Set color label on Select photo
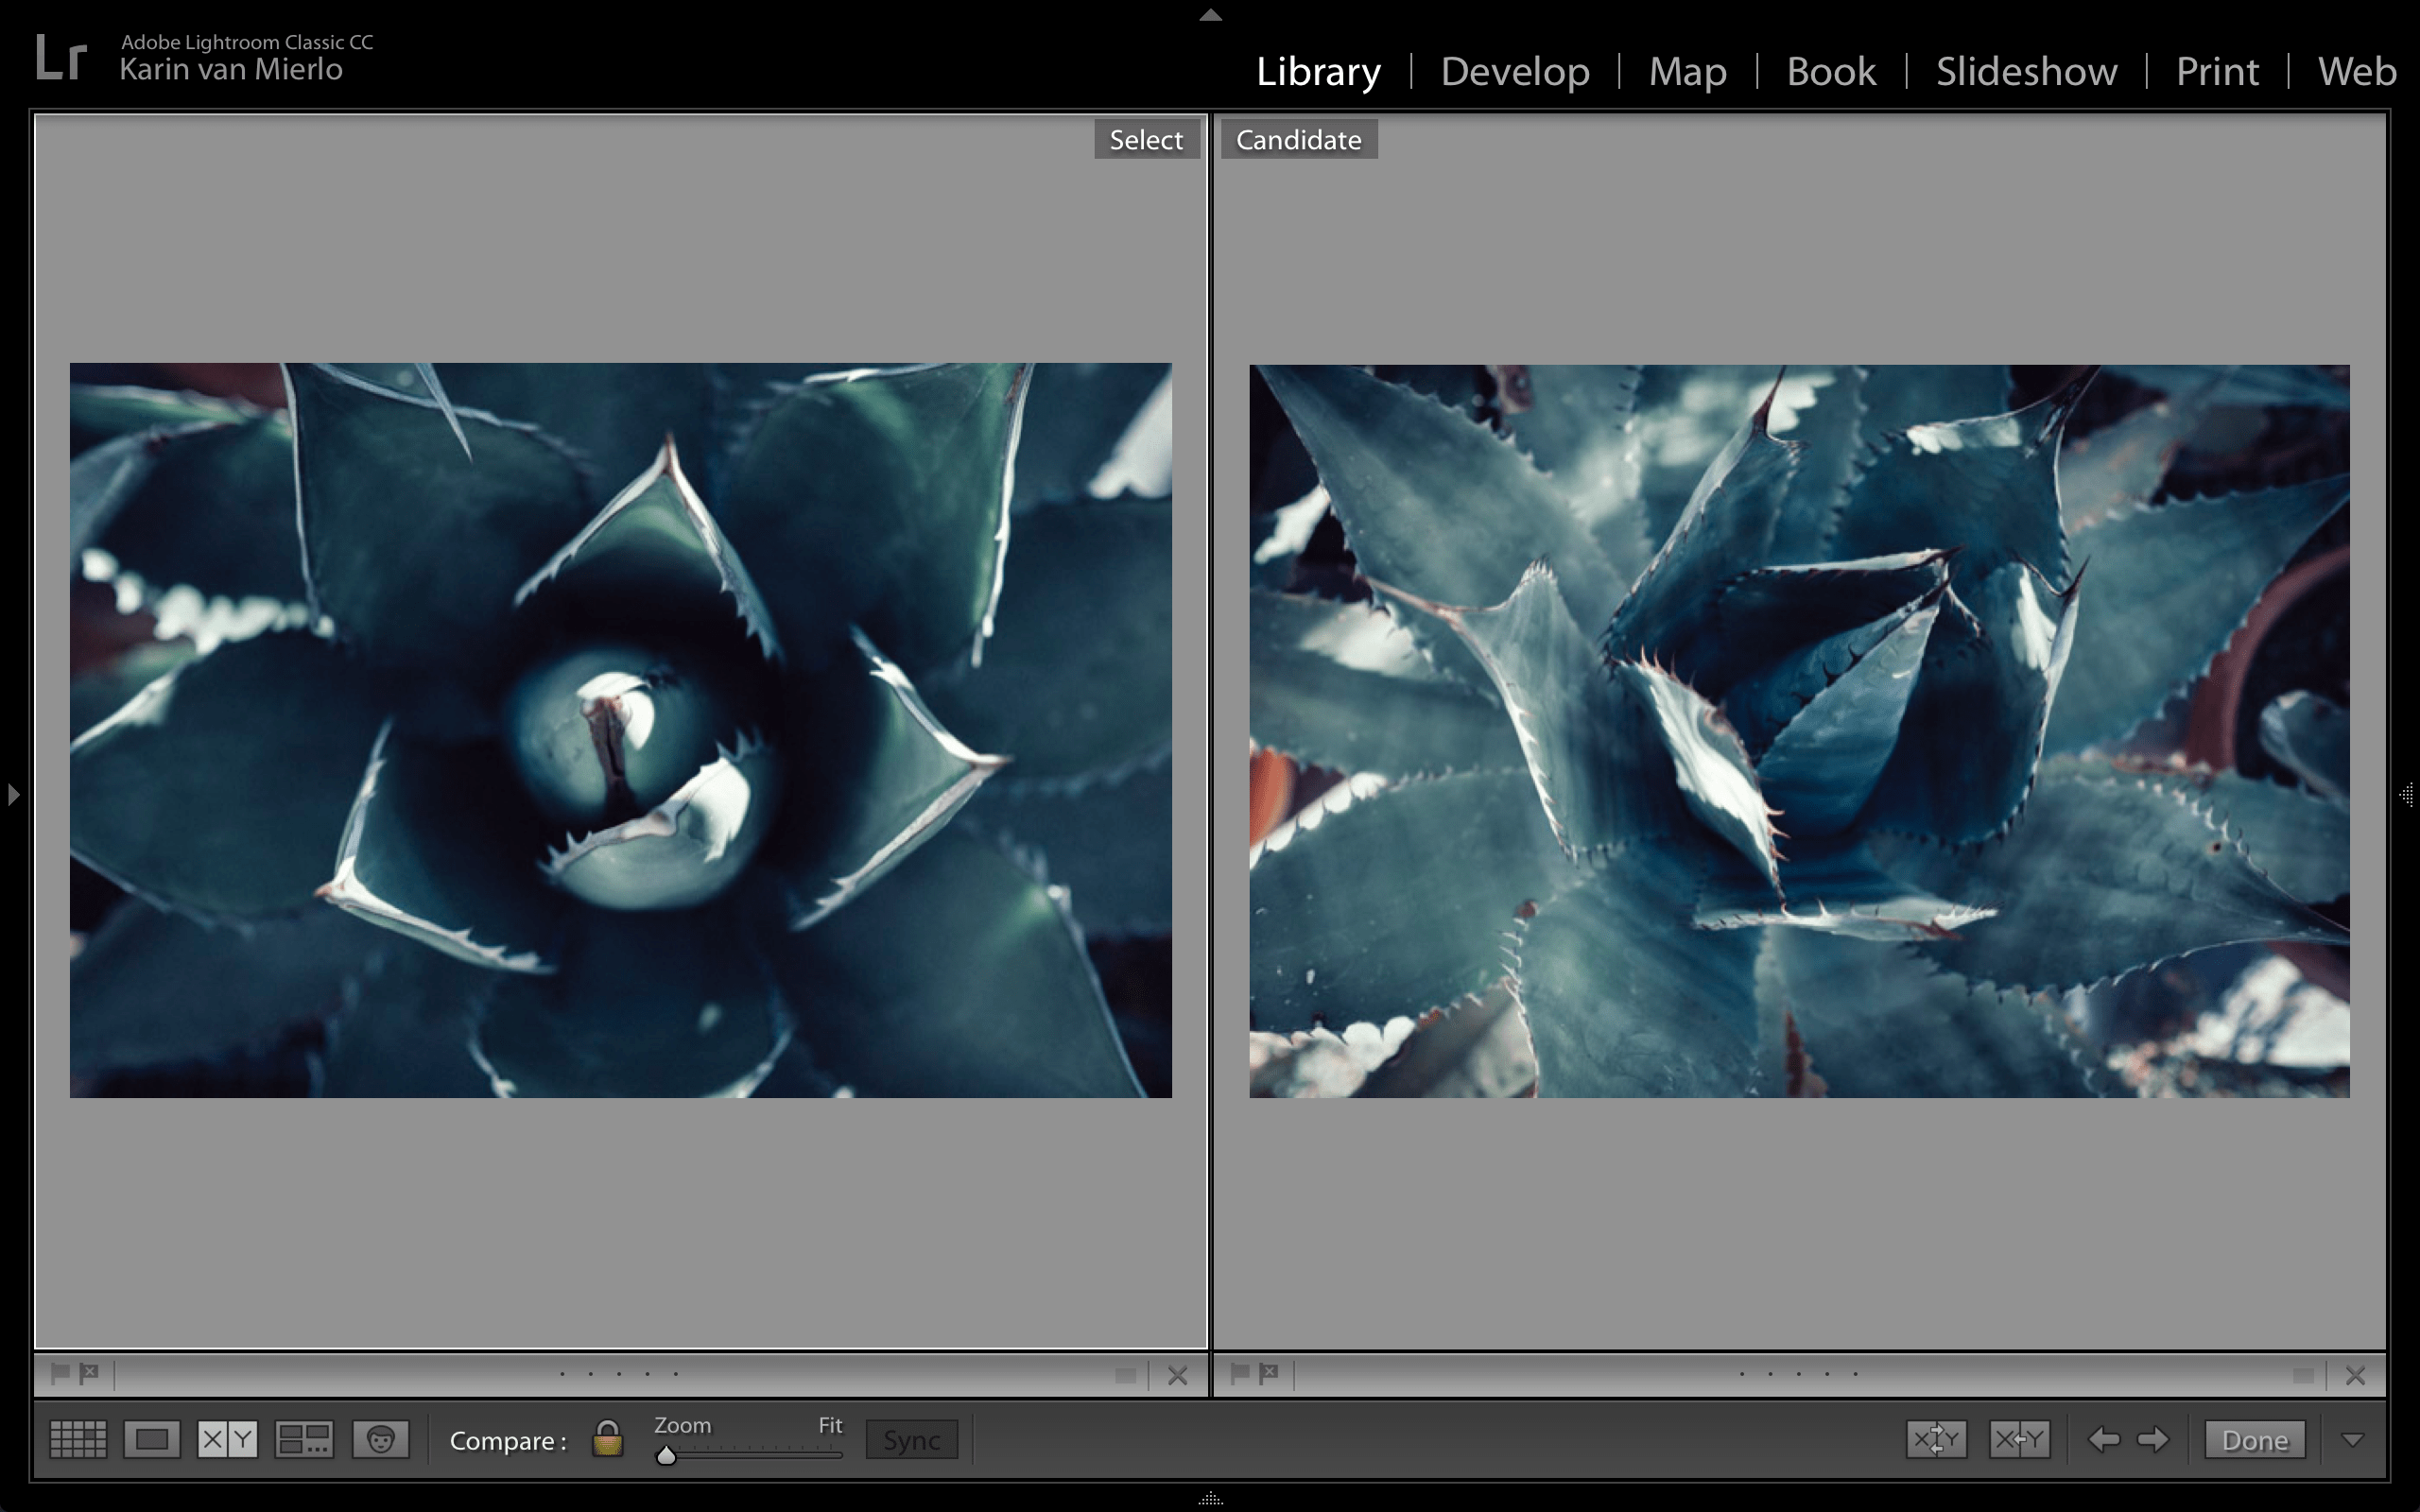The image size is (2420, 1512). tap(1125, 1376)
